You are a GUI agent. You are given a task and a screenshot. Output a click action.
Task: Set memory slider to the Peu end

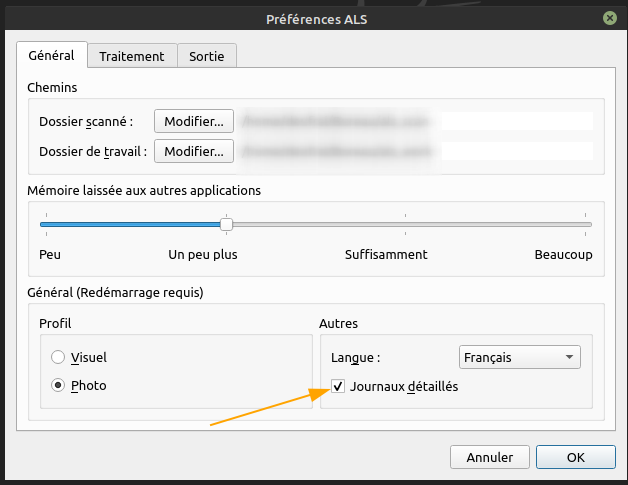click(x=45, y=224)
